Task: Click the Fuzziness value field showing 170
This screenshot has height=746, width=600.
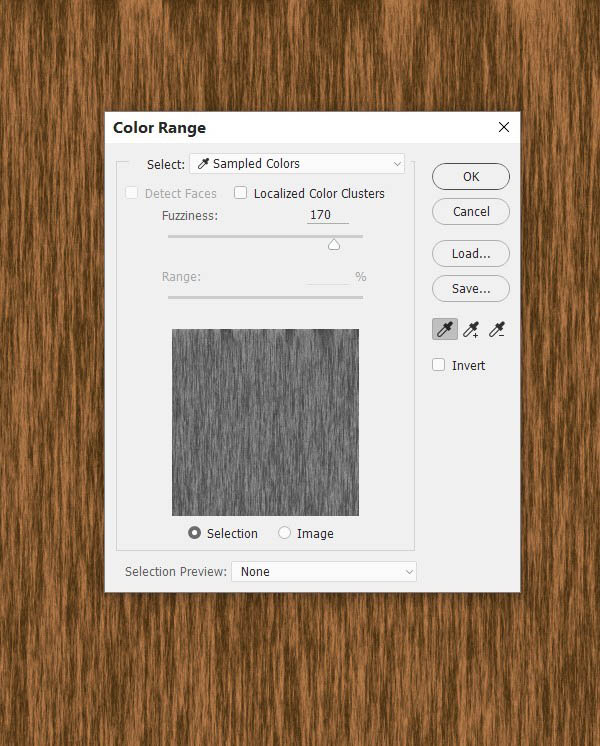Action: pos(328,215)
